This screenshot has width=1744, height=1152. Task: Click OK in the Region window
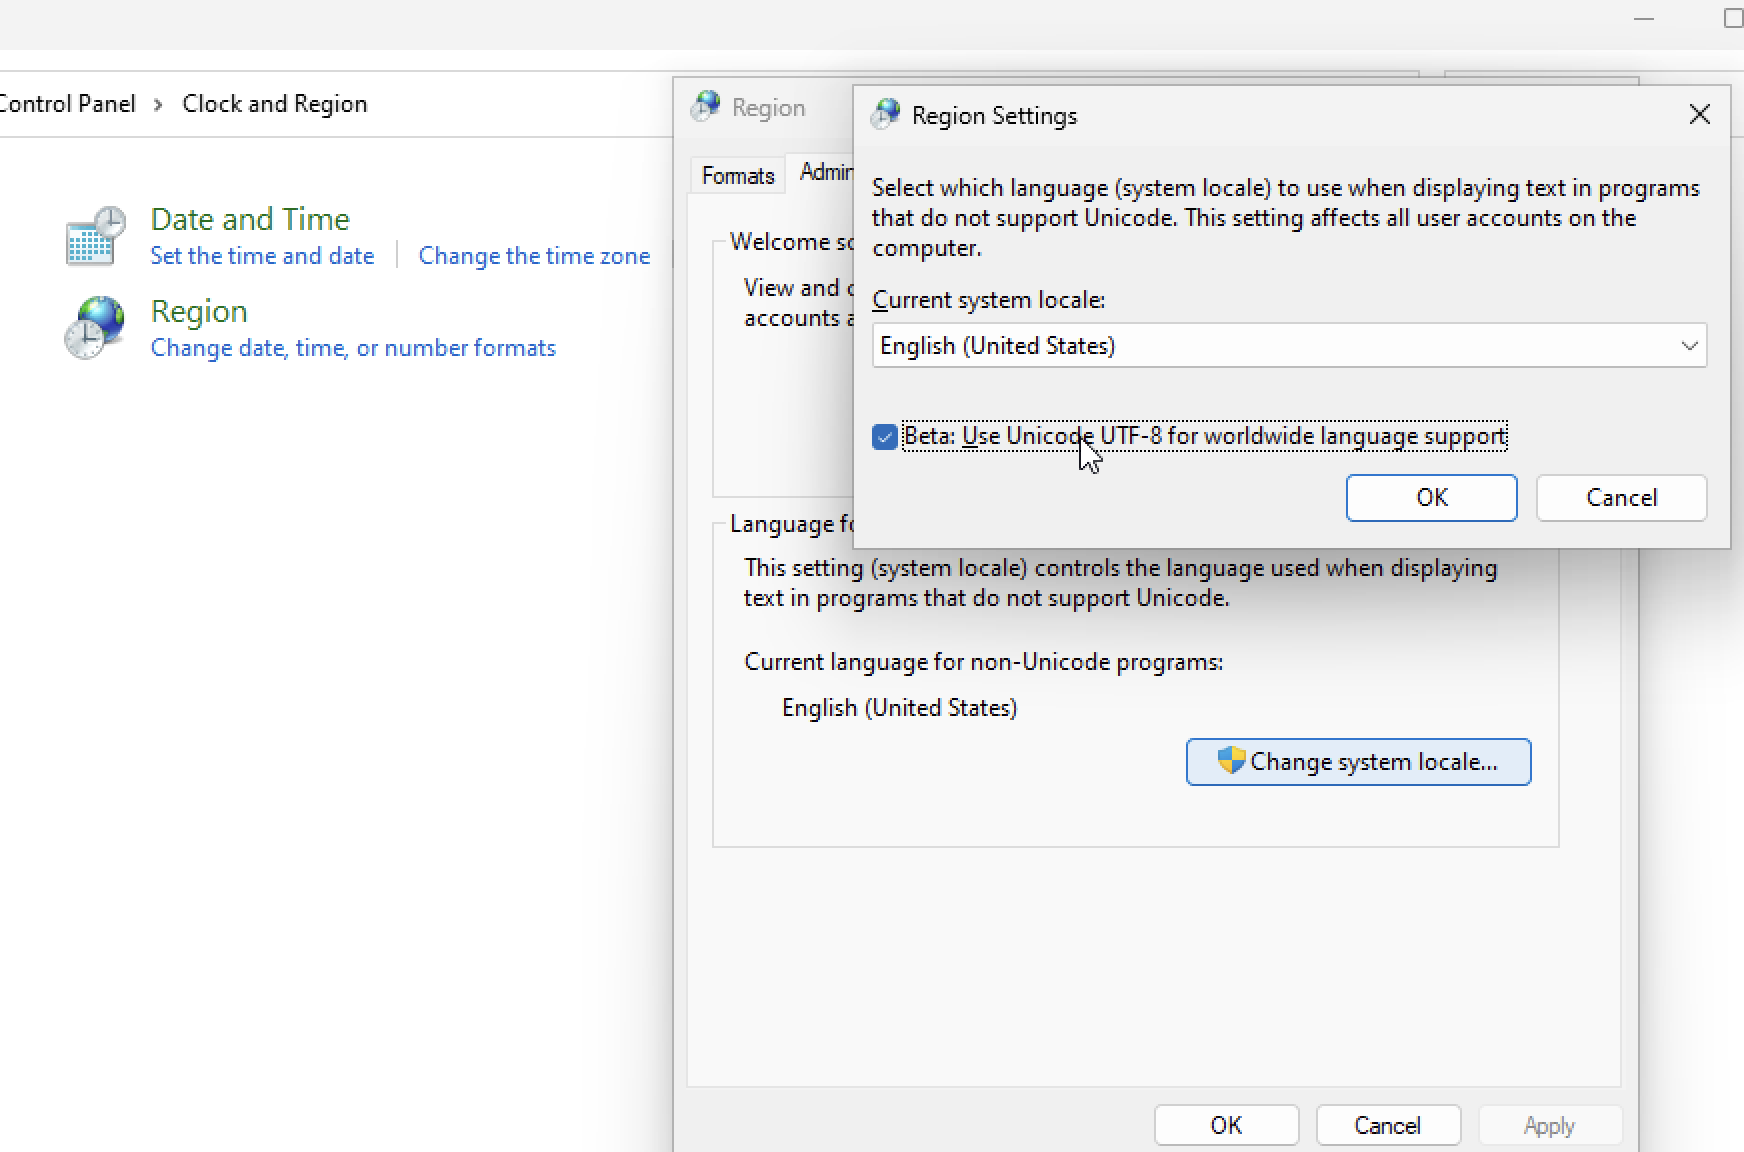click(x=1226, y=1124)
